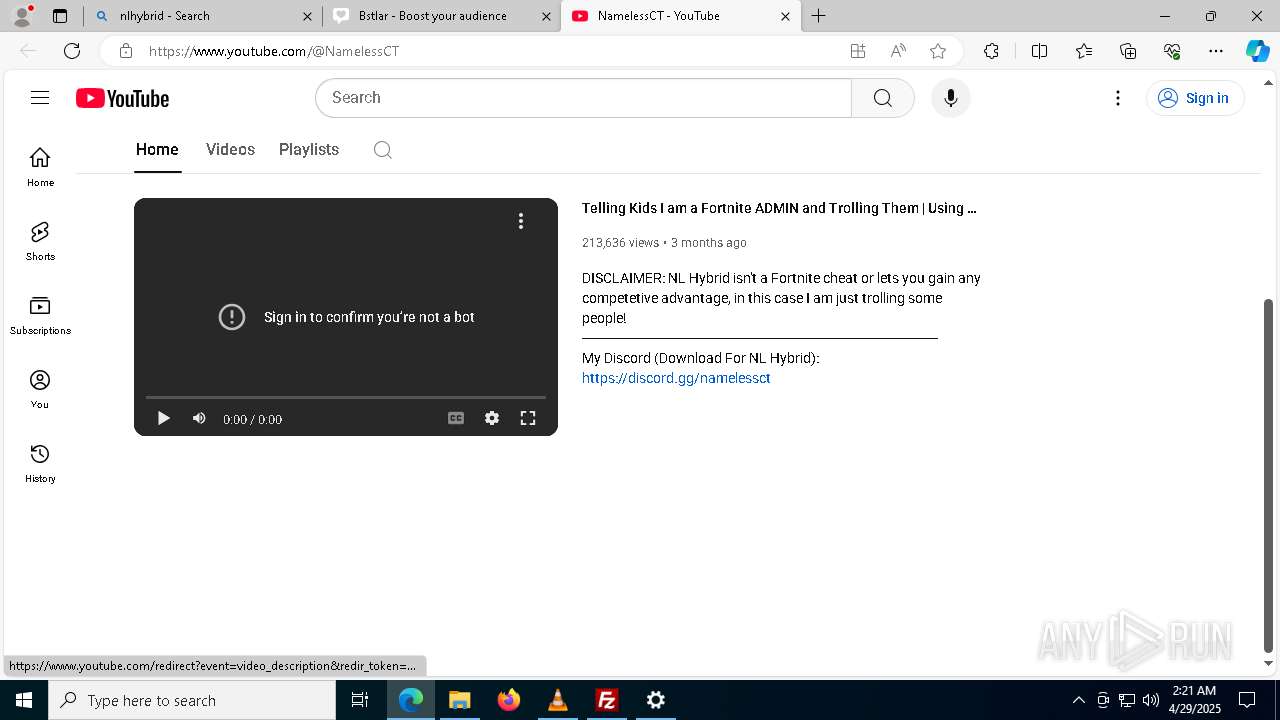Open tab actions menu icon

pos(60,16)
